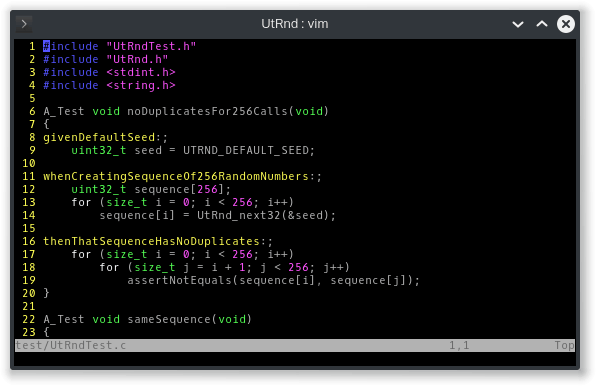Click the assertNotEquals call on line 19

pos(273,280)
